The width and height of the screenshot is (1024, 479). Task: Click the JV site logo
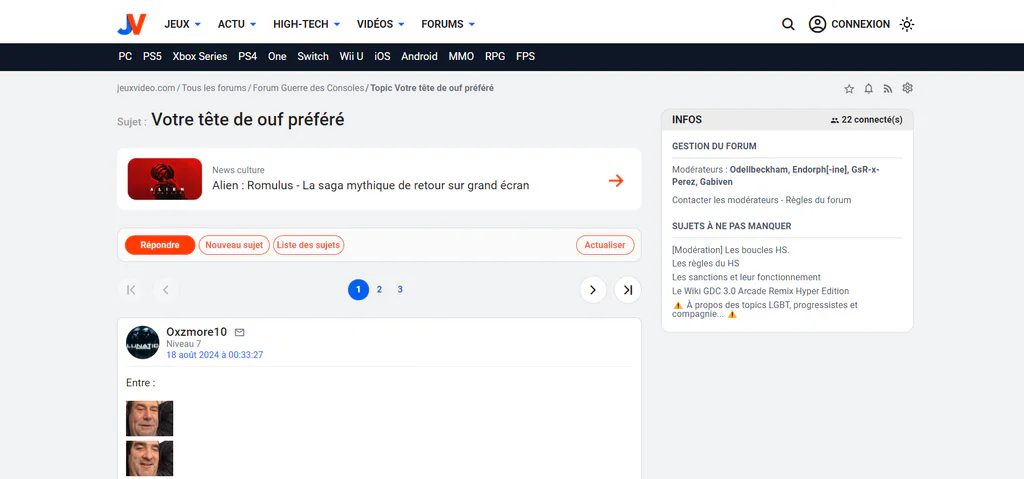point(132,24)
